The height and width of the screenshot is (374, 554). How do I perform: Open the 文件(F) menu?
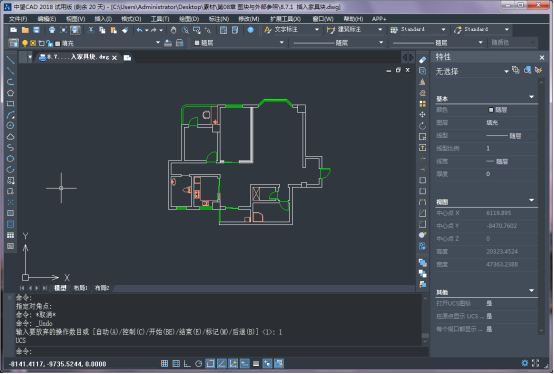pos(18,19)
